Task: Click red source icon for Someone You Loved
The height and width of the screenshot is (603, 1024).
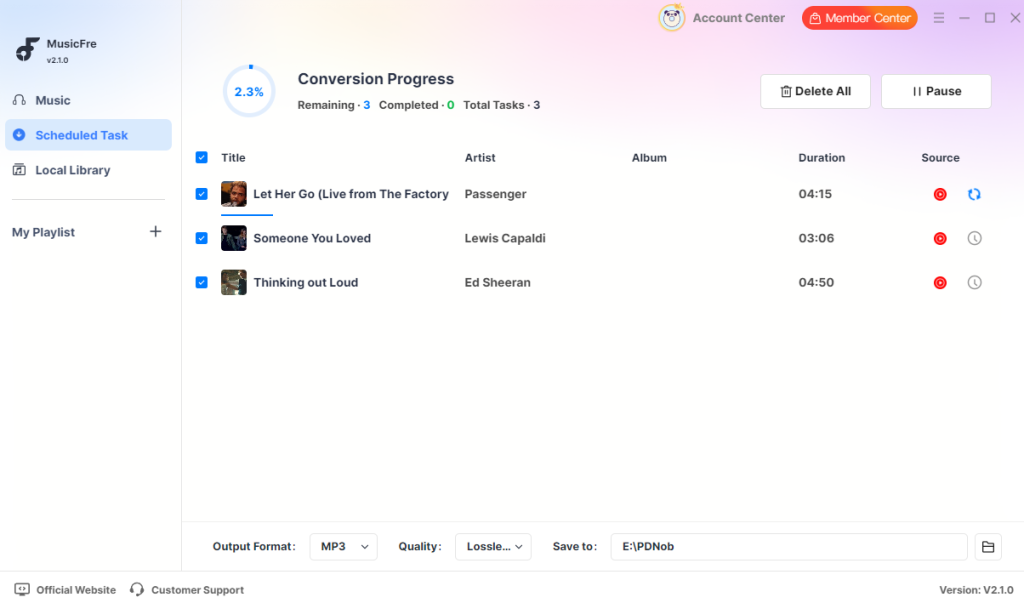Action: pos(940,238)
